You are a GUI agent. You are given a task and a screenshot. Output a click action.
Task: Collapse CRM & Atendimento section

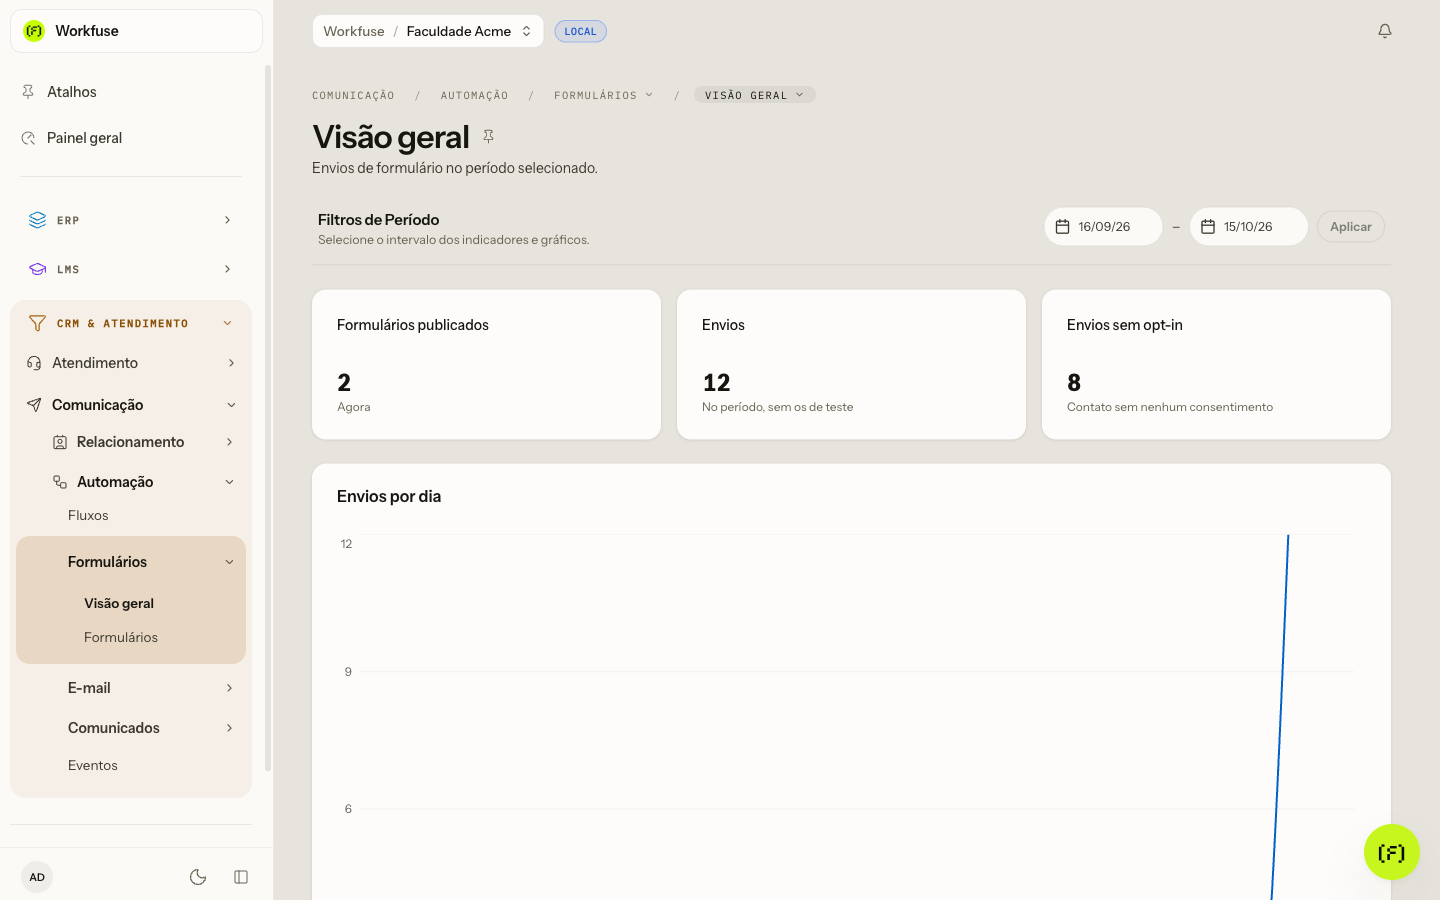tap(228, 323)
